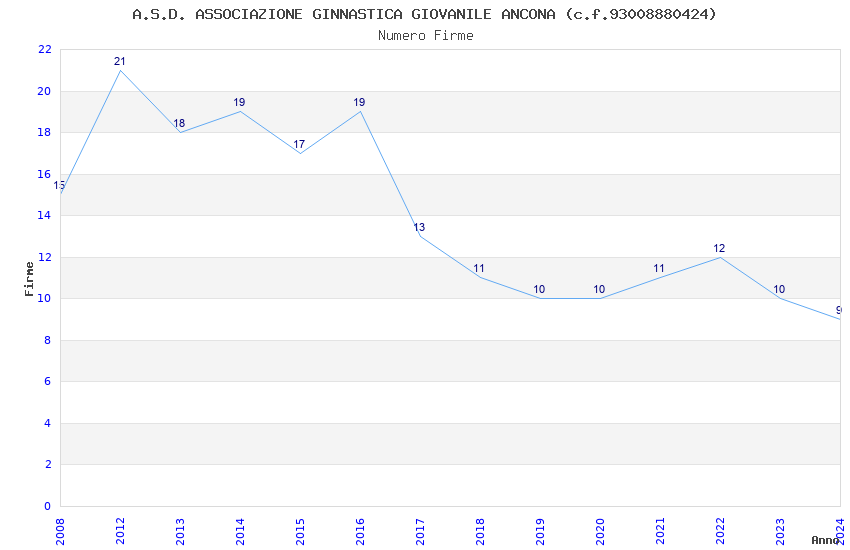850x550 pixels.
Task: Click the y-axis tick value 8
Action: coord(48,340)
